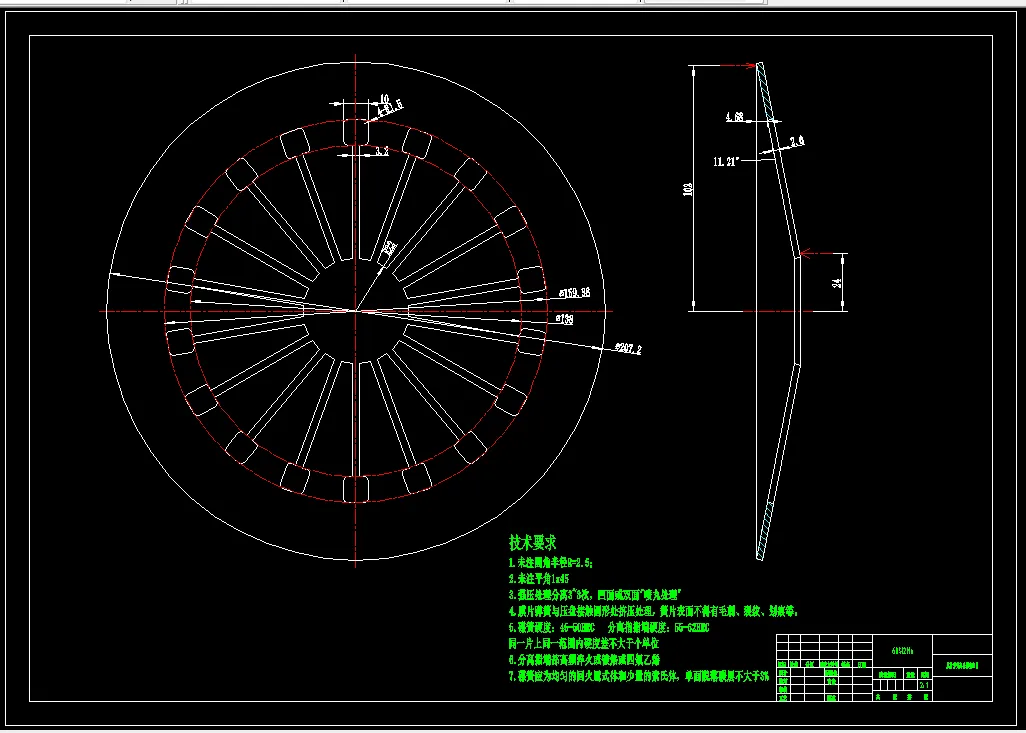This screenshot has width=1026, height=733.
Task: Select note 5 about hardness 45-50HRC
Action: (x=609, y=627)
